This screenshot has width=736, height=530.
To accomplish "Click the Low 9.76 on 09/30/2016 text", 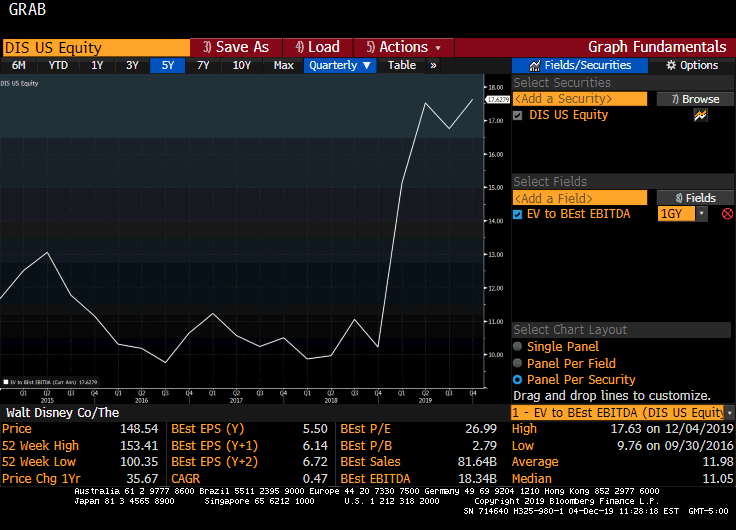I will [675, 446].
